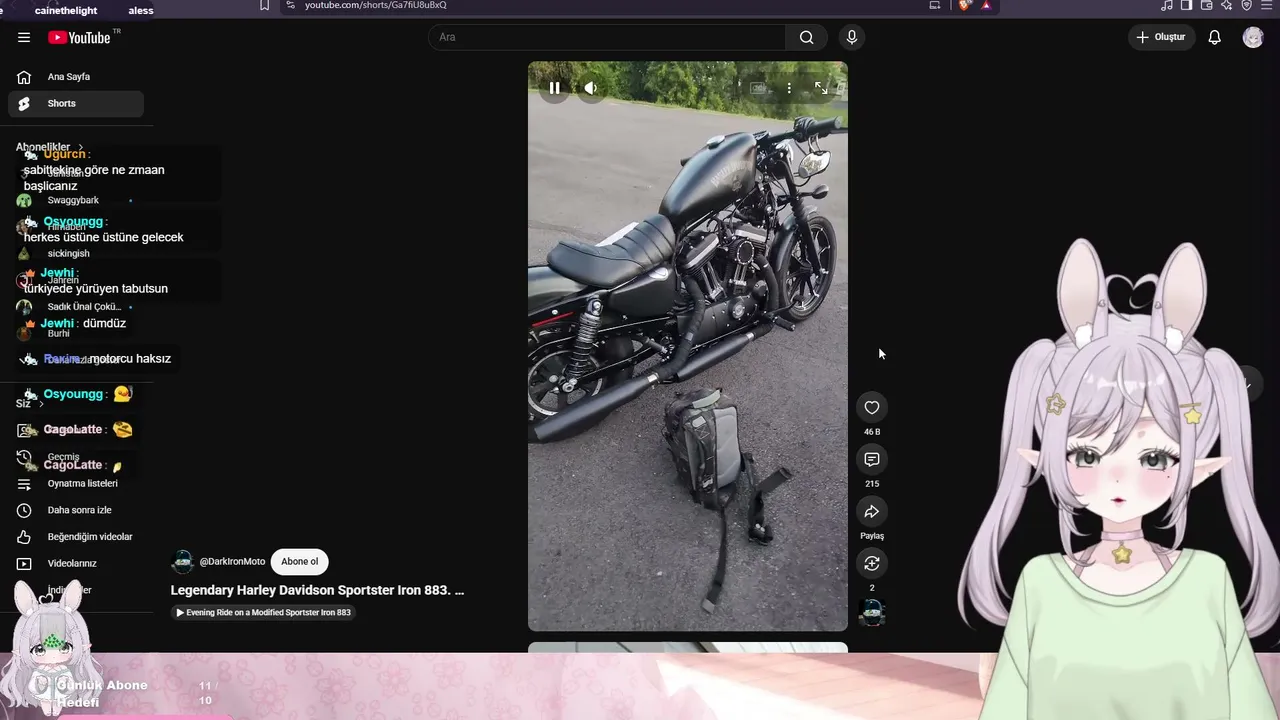Click the Ara search input field
1280x720 pixels.
(x=607, y=37)
